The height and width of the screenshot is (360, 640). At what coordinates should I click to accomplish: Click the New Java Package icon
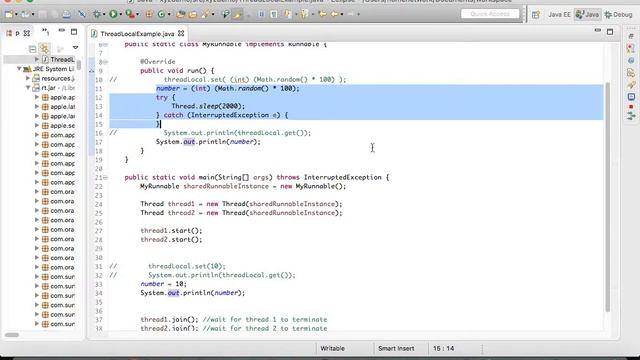point(149,14)
